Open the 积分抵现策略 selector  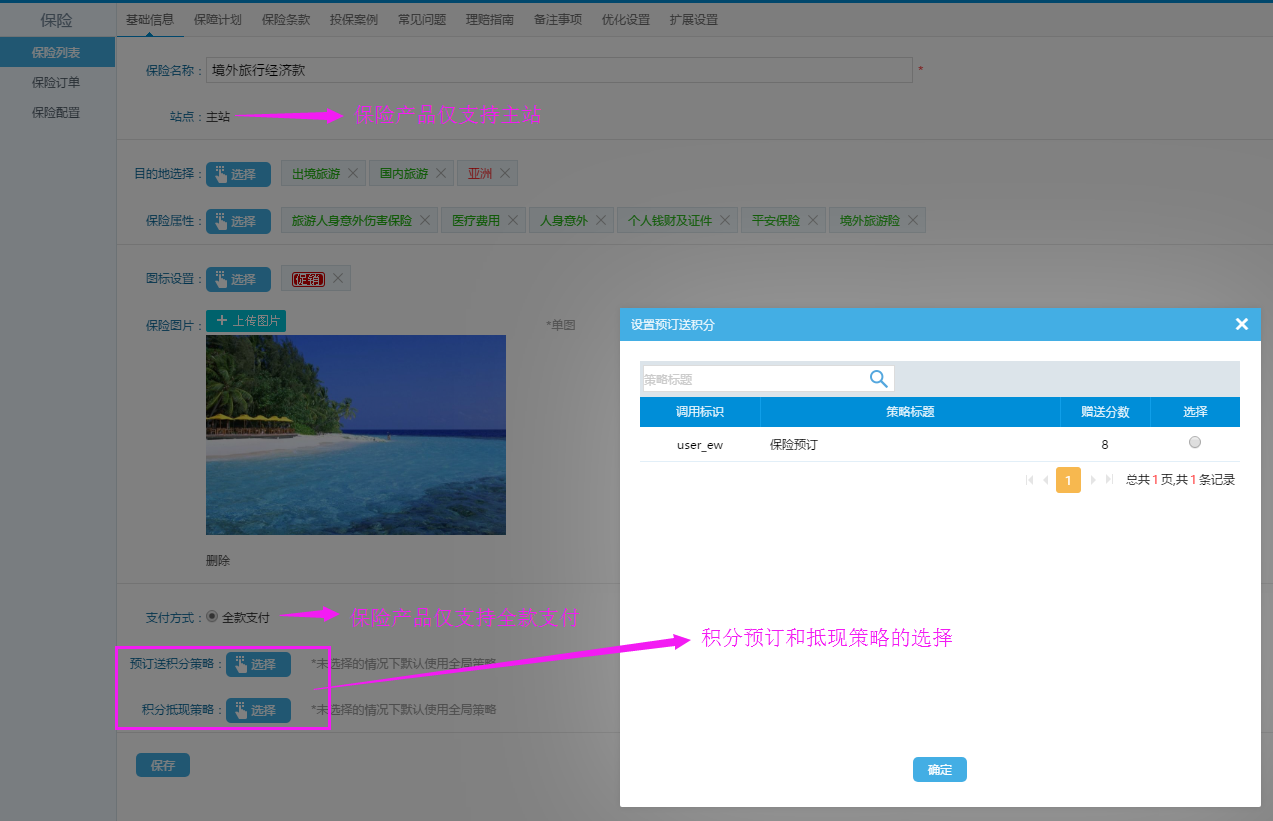pyautogui.click(x=258, y=710)
